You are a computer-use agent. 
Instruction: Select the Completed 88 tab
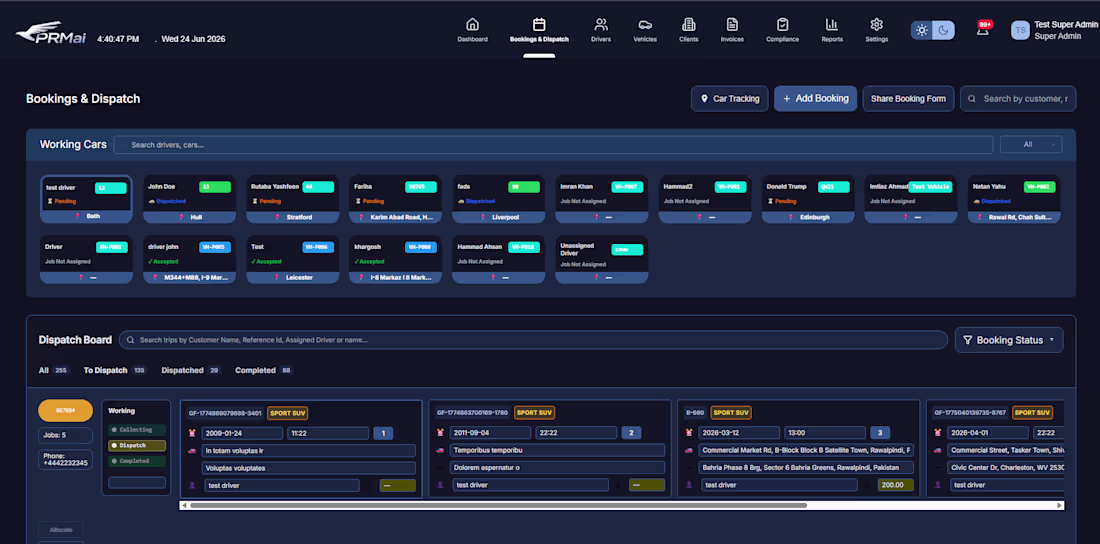tap(264, 370)
